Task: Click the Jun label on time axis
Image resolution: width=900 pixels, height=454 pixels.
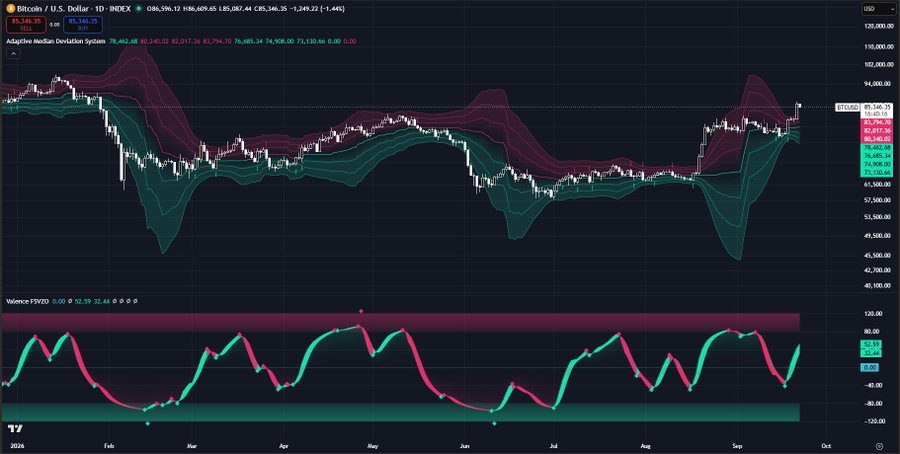Action: click(x=465, y=446)
